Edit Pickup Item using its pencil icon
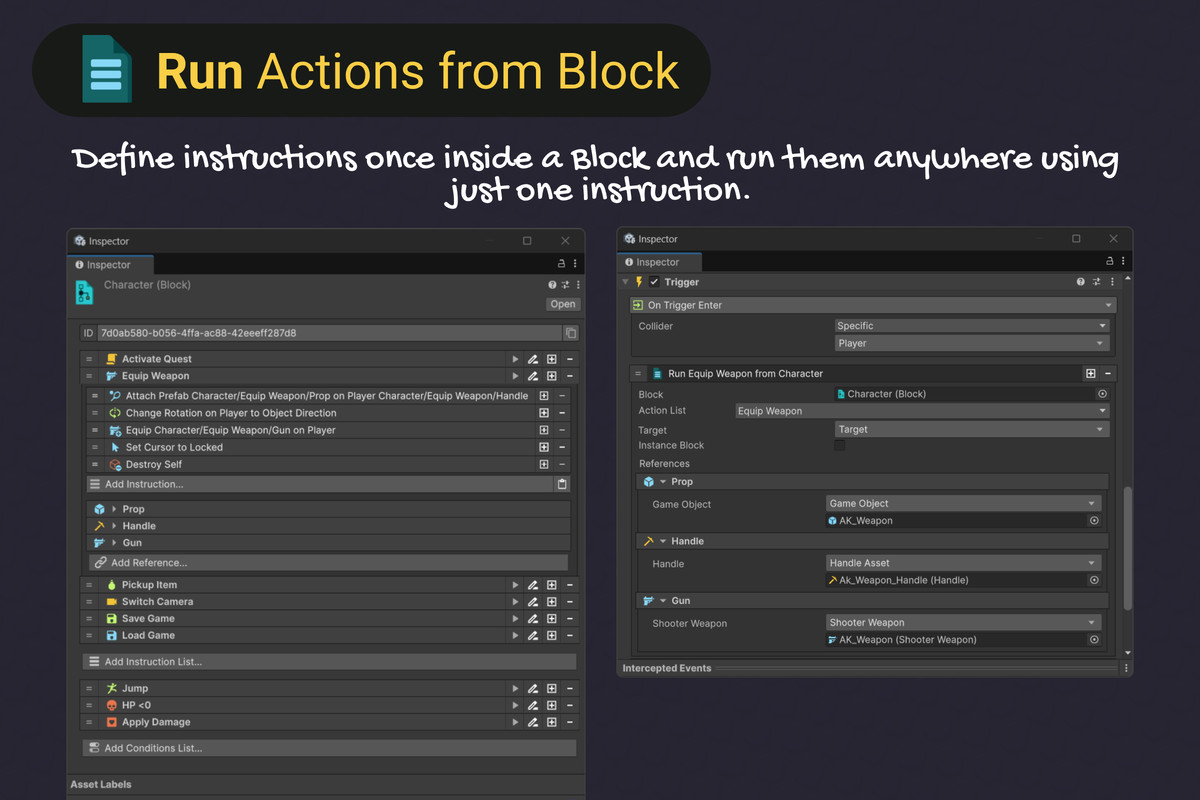 (x=533, y=584)
